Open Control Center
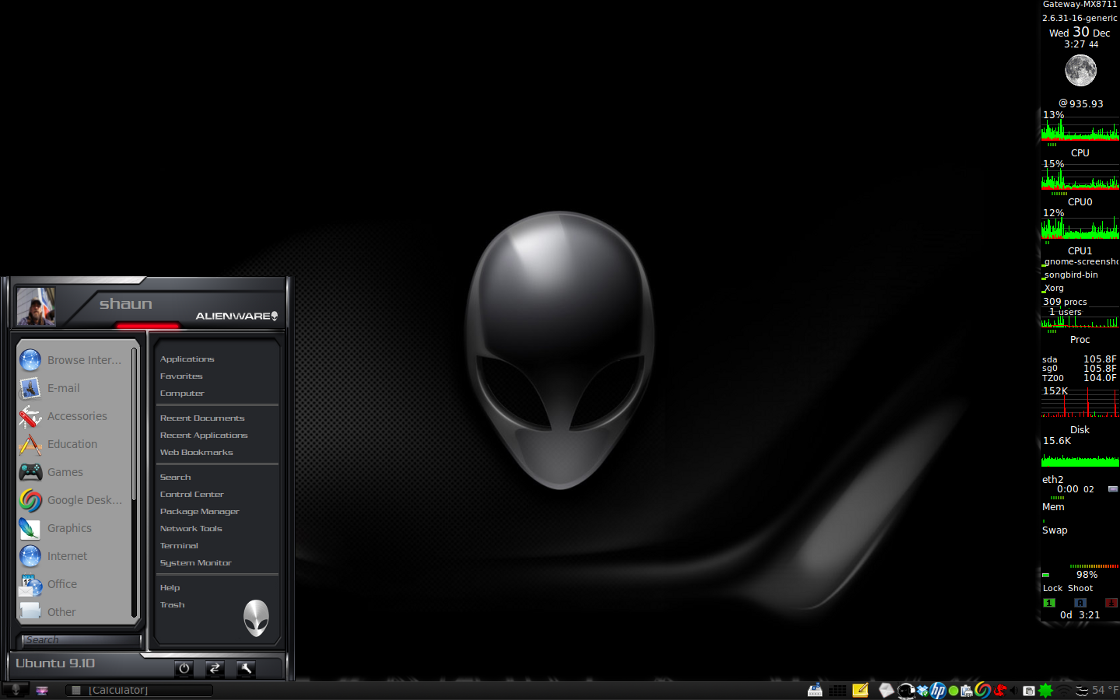 click(192, 494)
